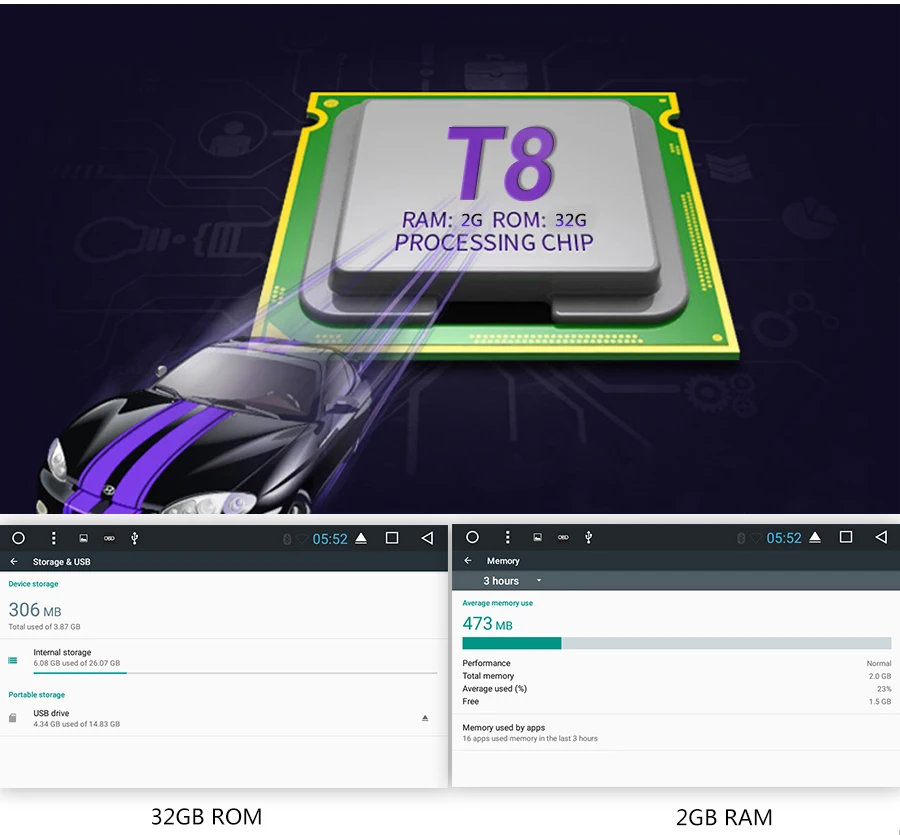
Task: Select the Memory screen title
Action: pos(503,561)
